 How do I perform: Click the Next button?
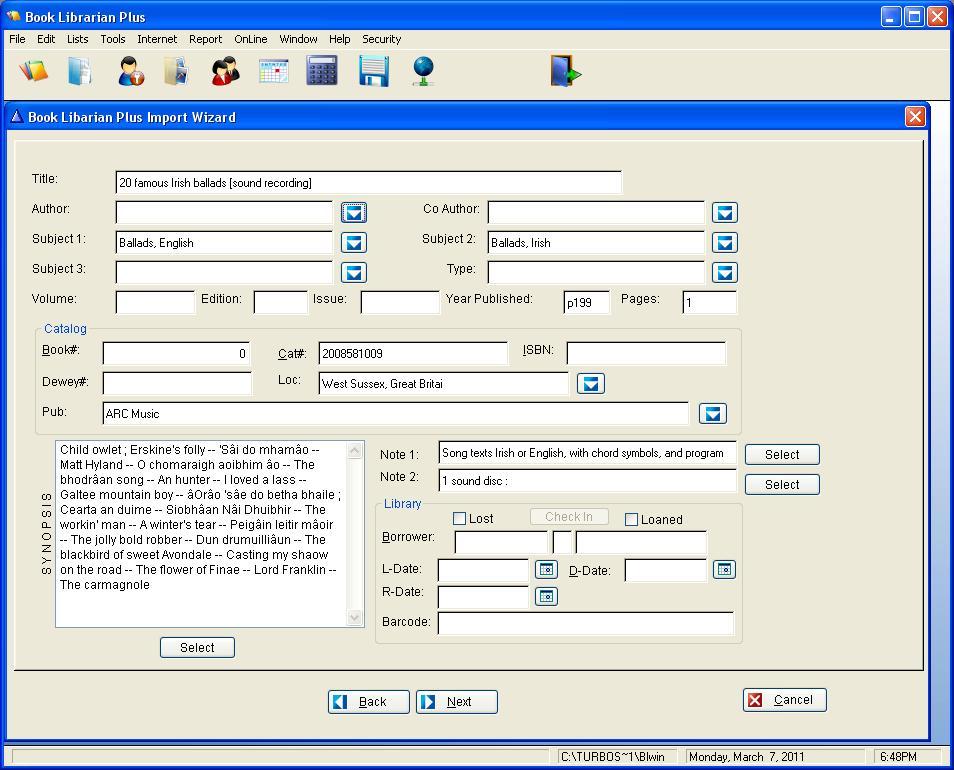[x=457, y=701]
